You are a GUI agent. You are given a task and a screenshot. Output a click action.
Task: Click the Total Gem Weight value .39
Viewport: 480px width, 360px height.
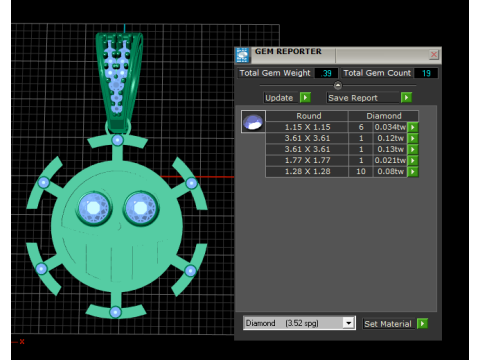pos(326,73)
